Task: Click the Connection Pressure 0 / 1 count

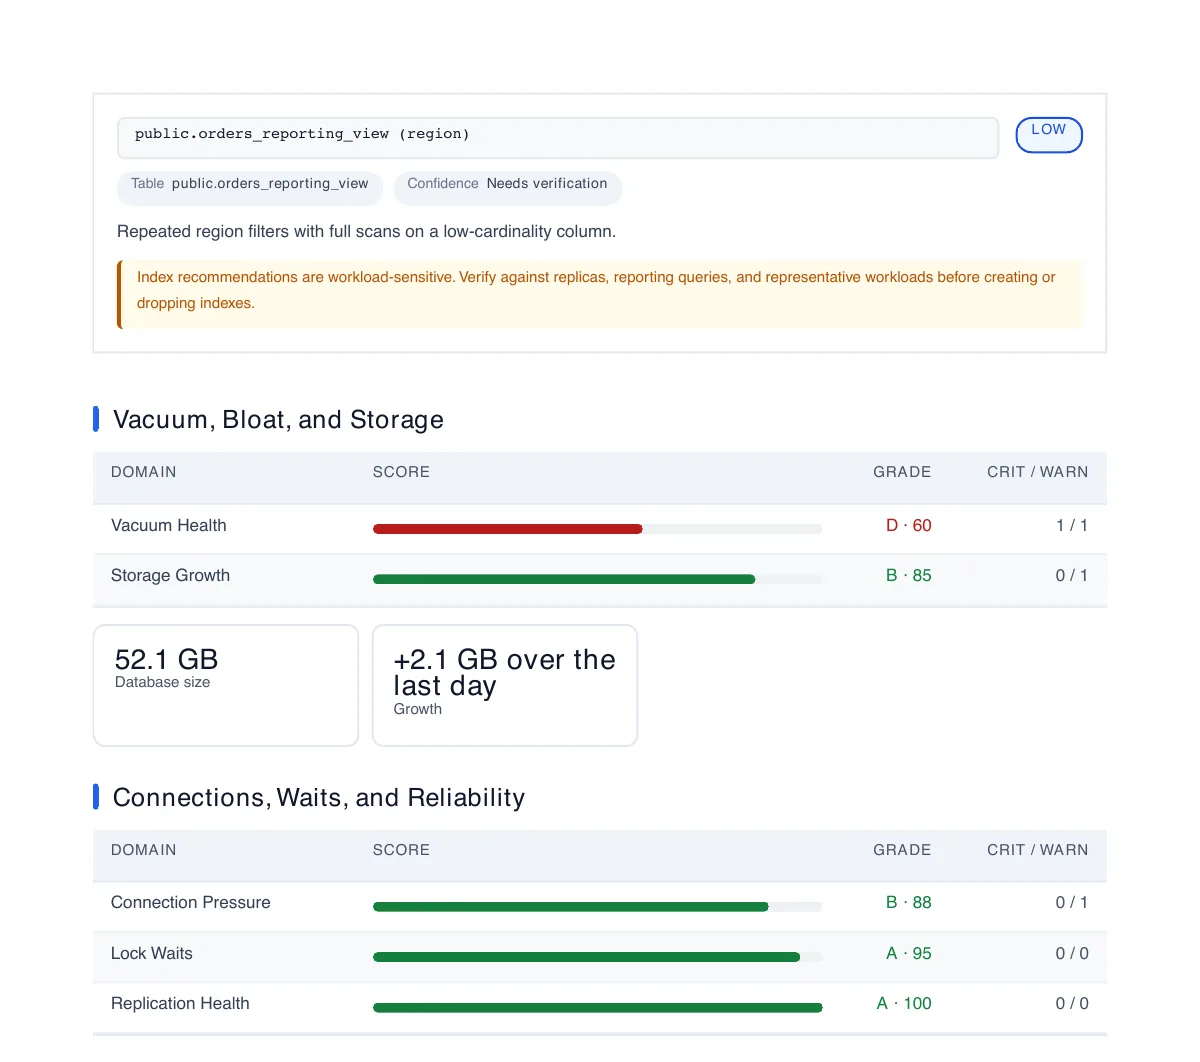Action: point(1072,902)
